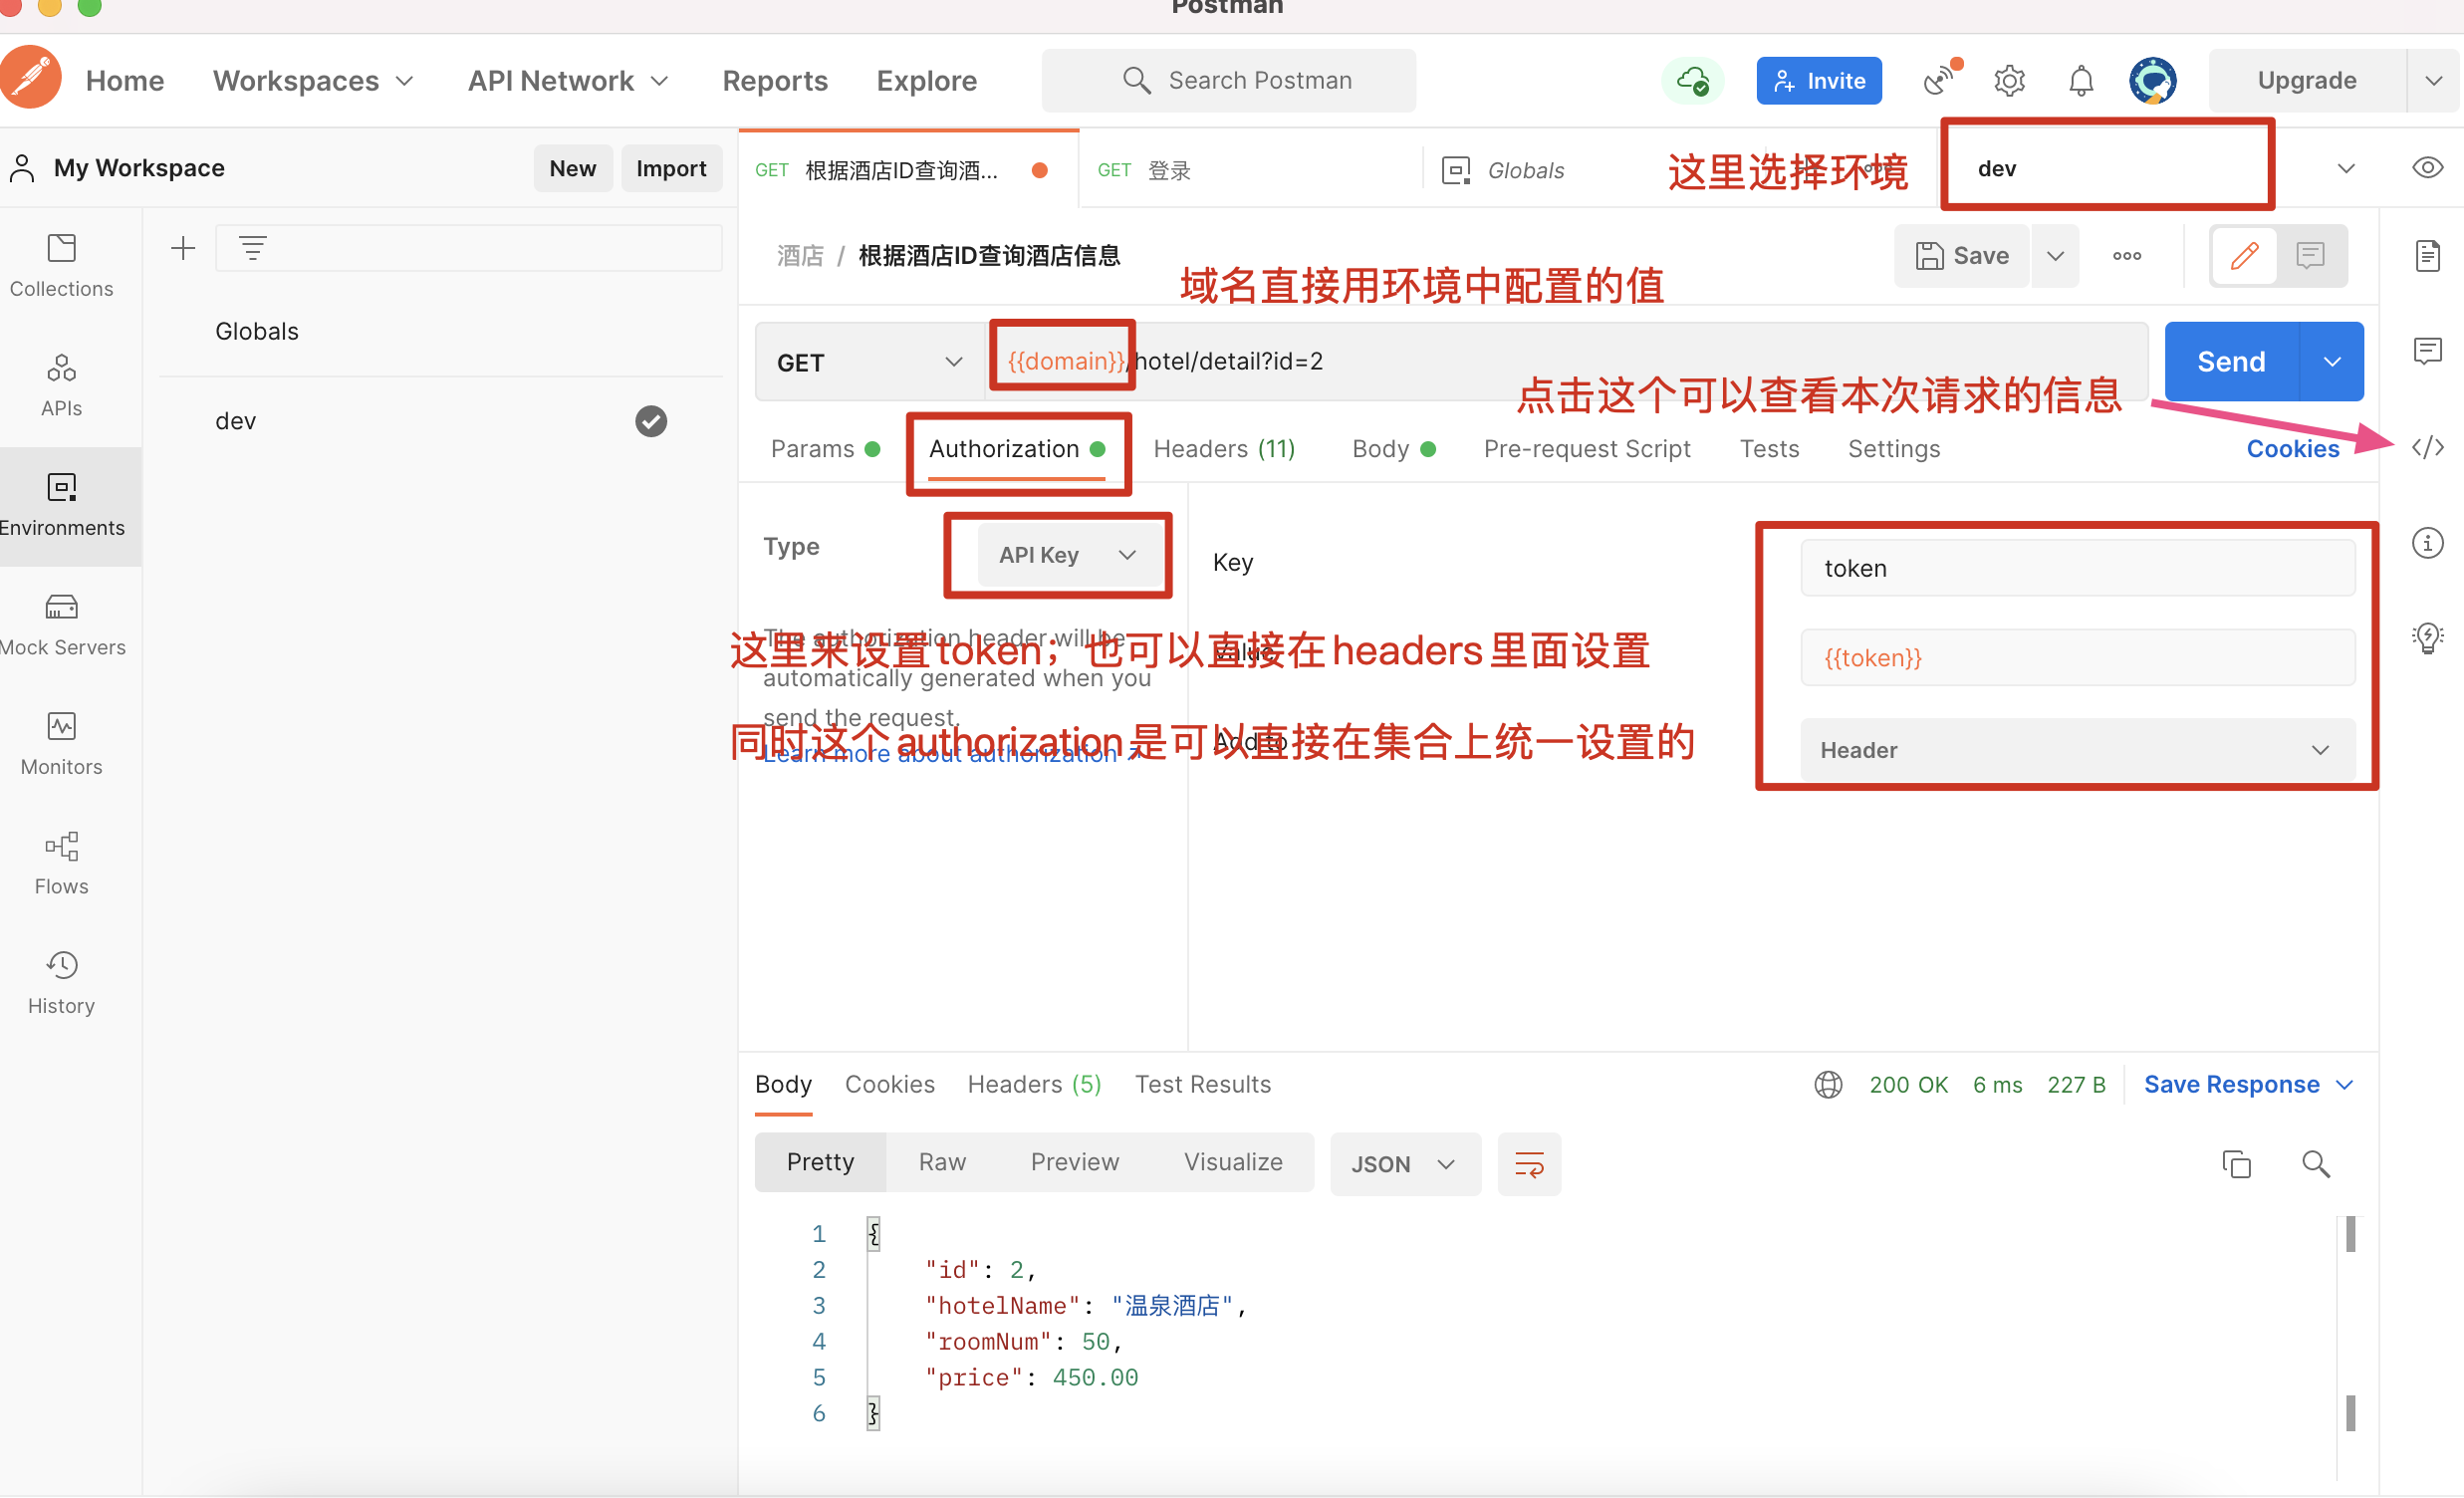2464x1498 pixels.
Task: Toggle response line wrap icon
Action: point(1529,1164)
